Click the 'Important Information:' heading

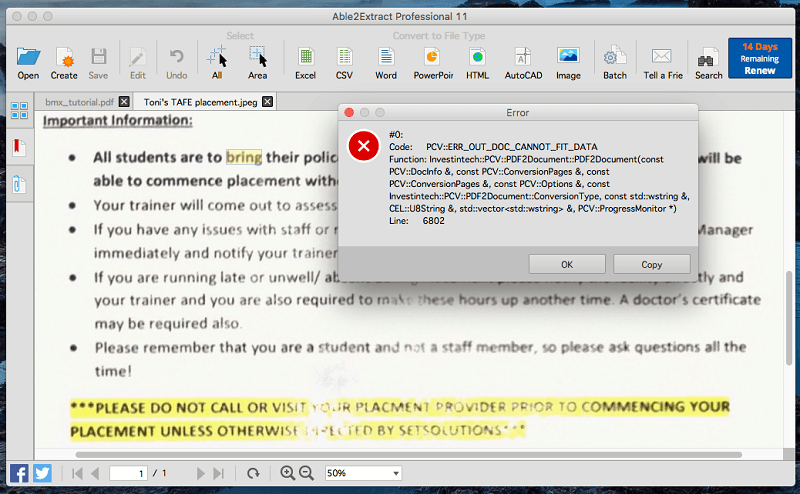[118, 120]
